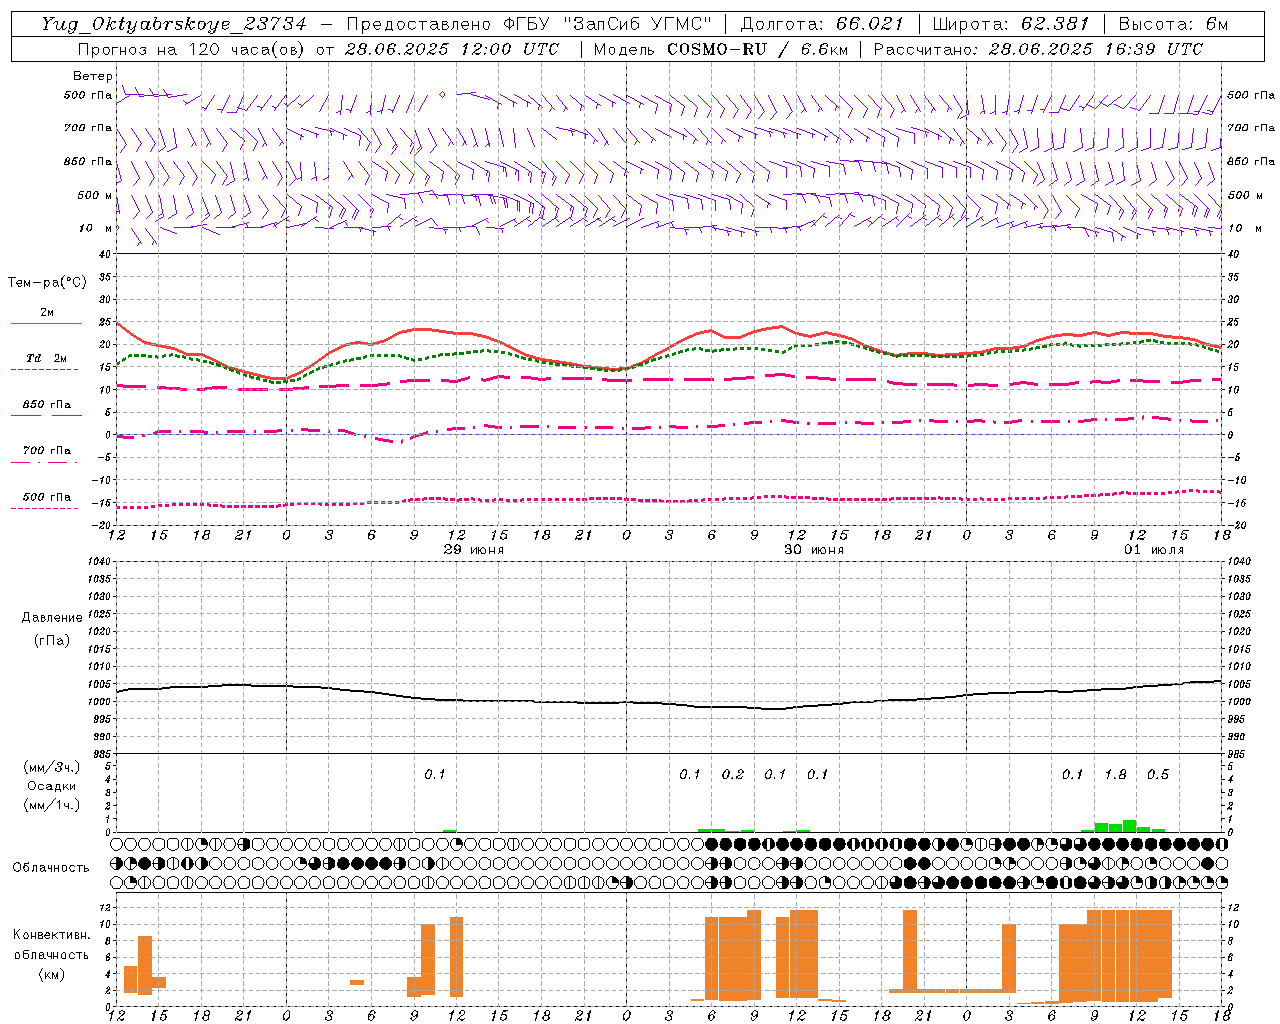Click the Td 2м legend label

pos(47,358)
